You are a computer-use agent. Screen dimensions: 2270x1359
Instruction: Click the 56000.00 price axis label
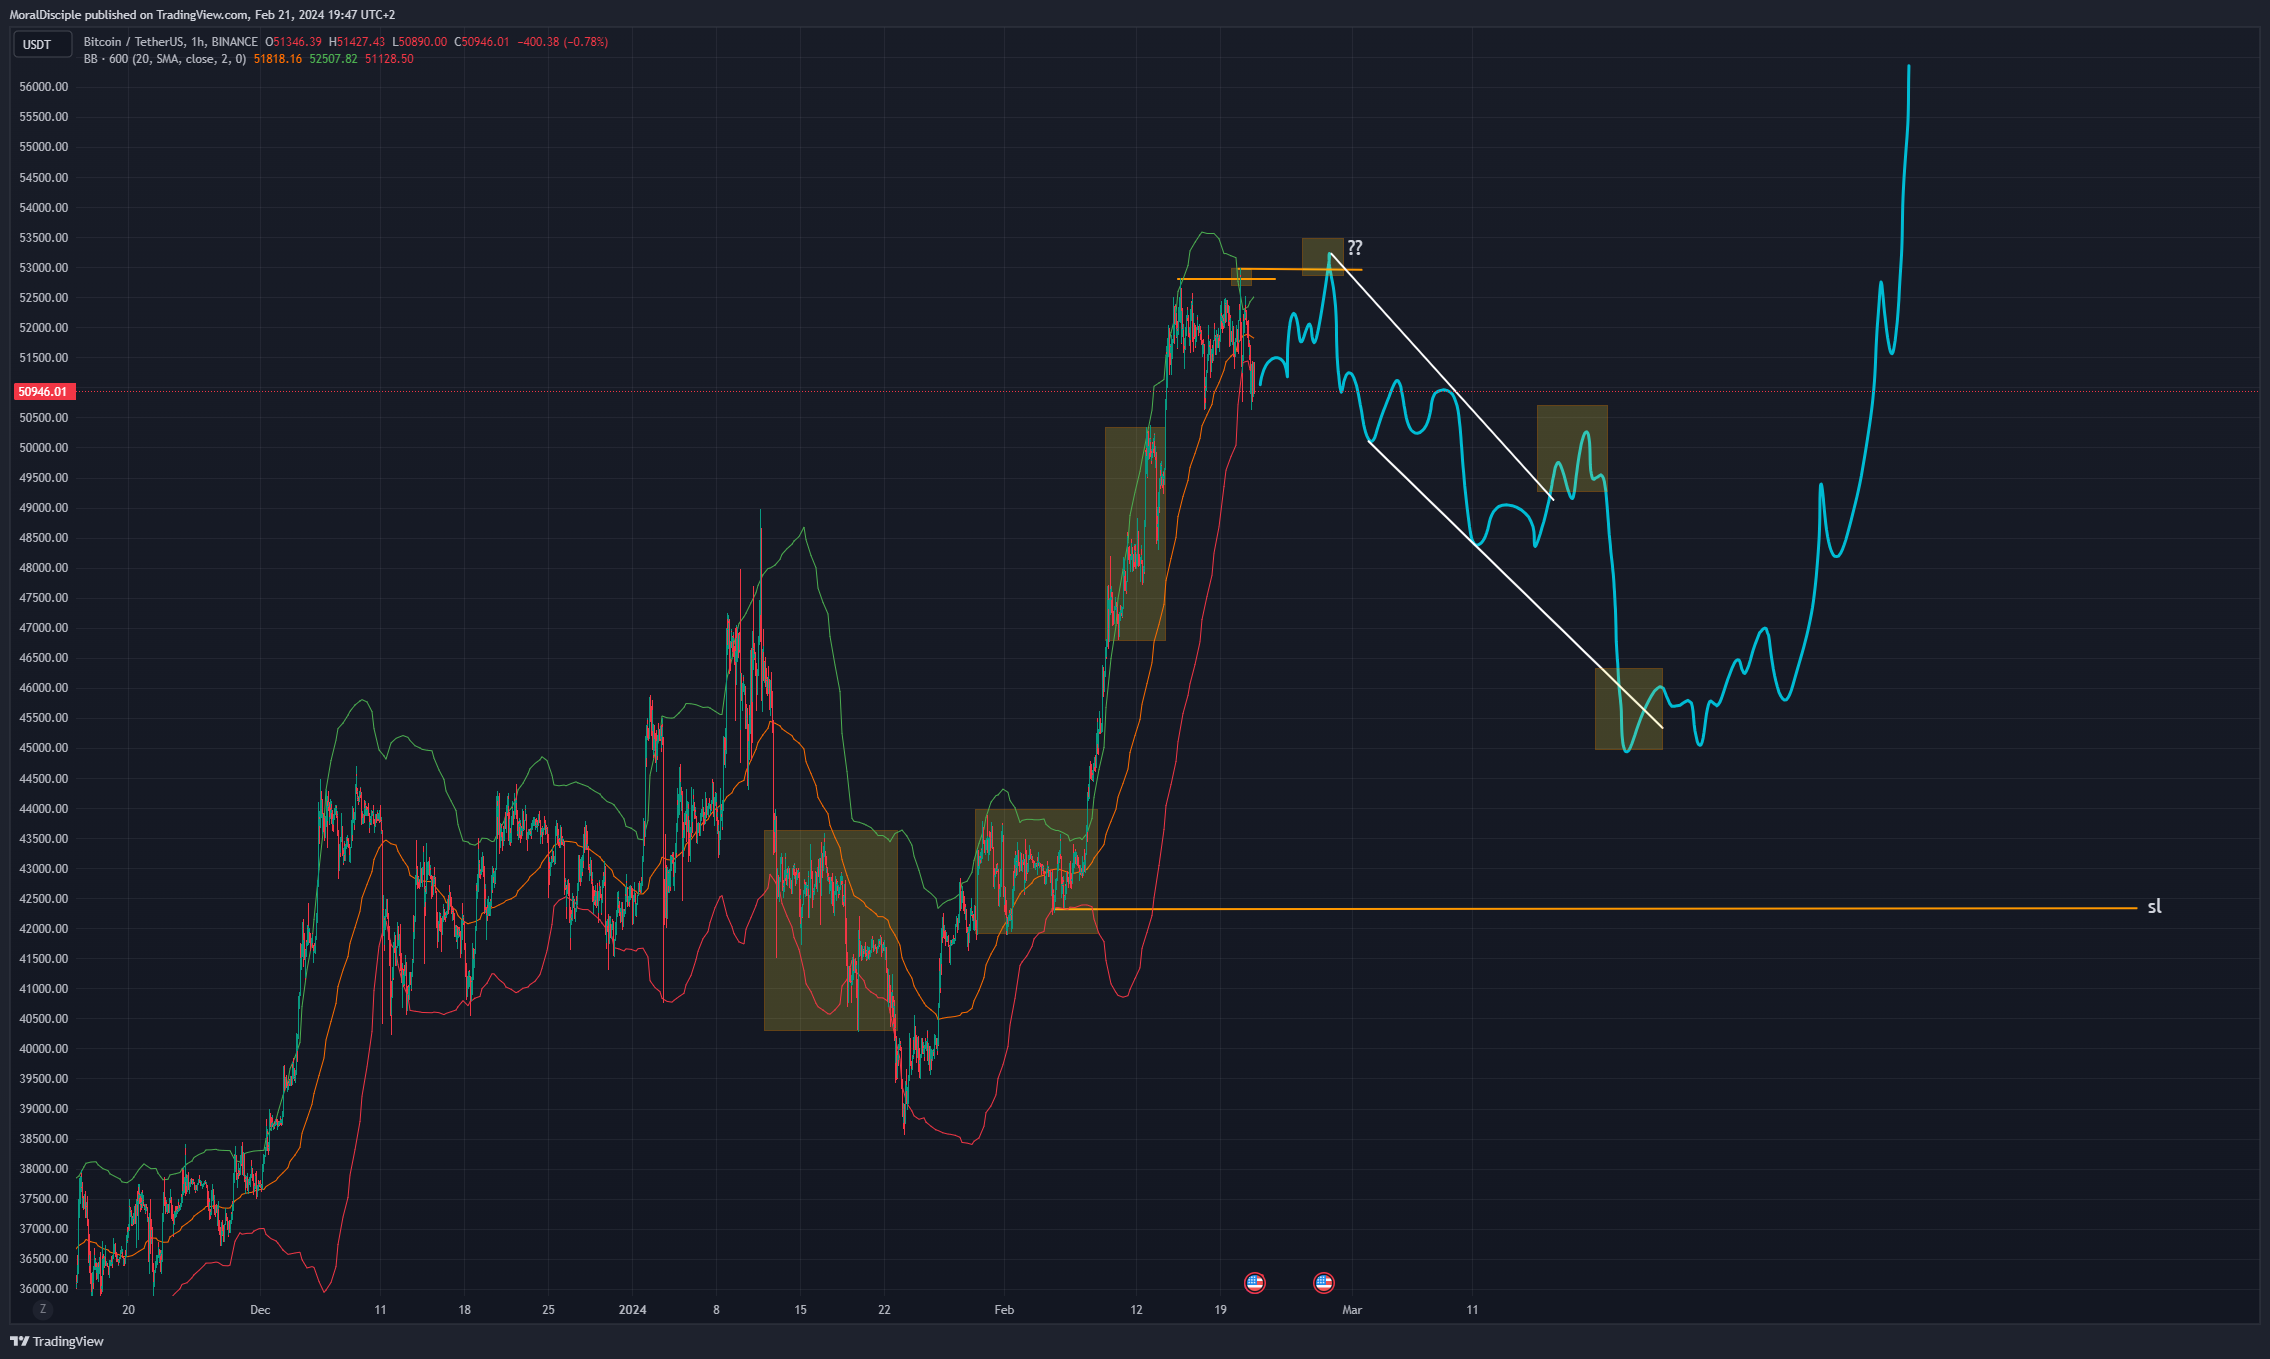44,87
